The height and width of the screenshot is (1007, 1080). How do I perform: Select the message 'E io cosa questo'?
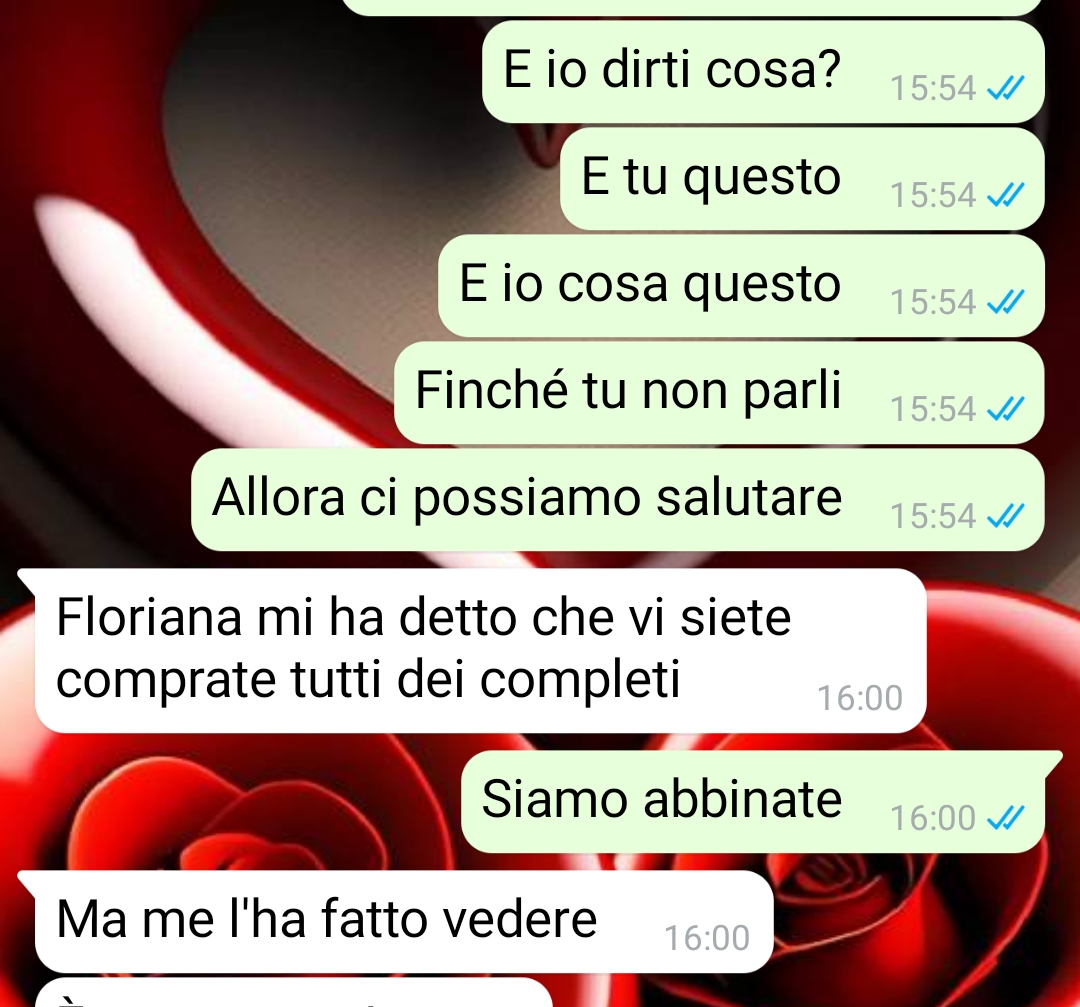[x=741, y=286]
